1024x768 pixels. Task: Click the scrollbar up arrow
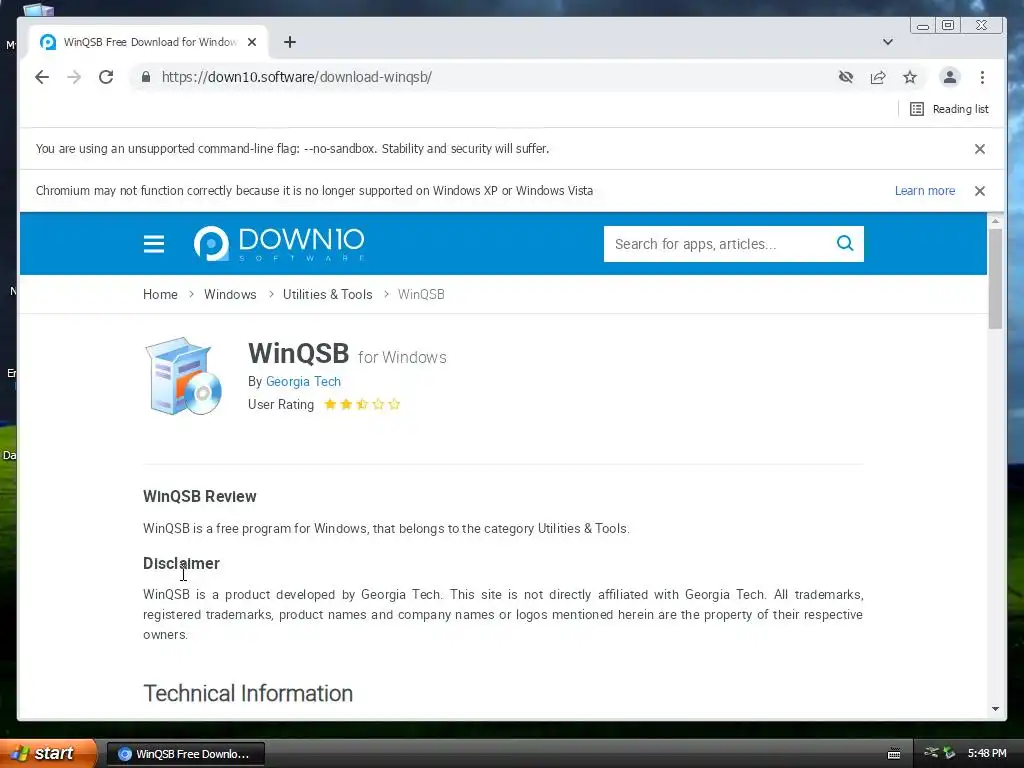tap(995, 221)
